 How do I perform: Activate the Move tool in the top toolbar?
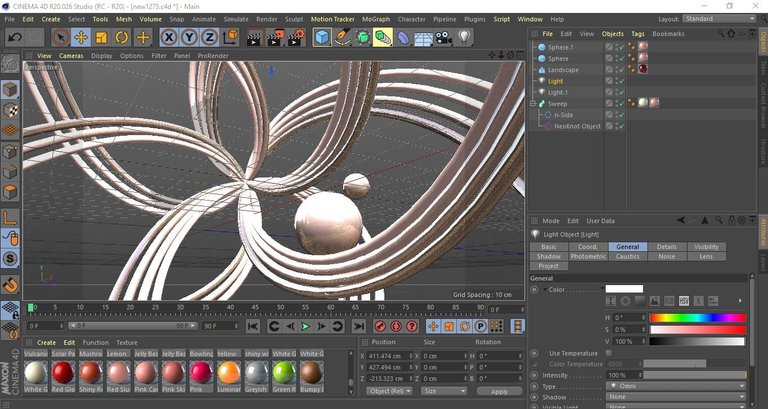81,37
